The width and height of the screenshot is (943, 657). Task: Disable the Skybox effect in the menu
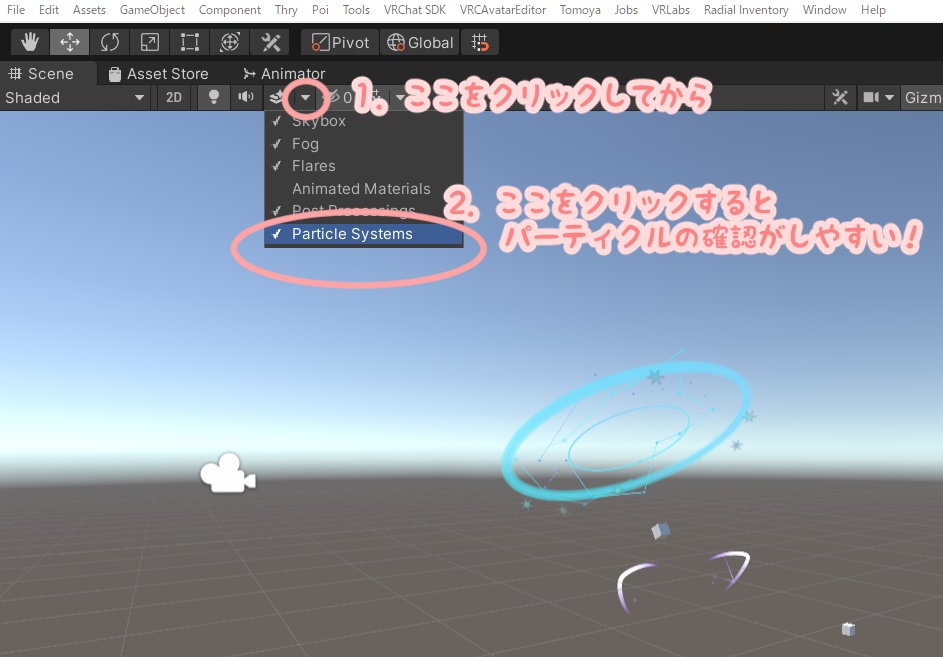(318, 120)
